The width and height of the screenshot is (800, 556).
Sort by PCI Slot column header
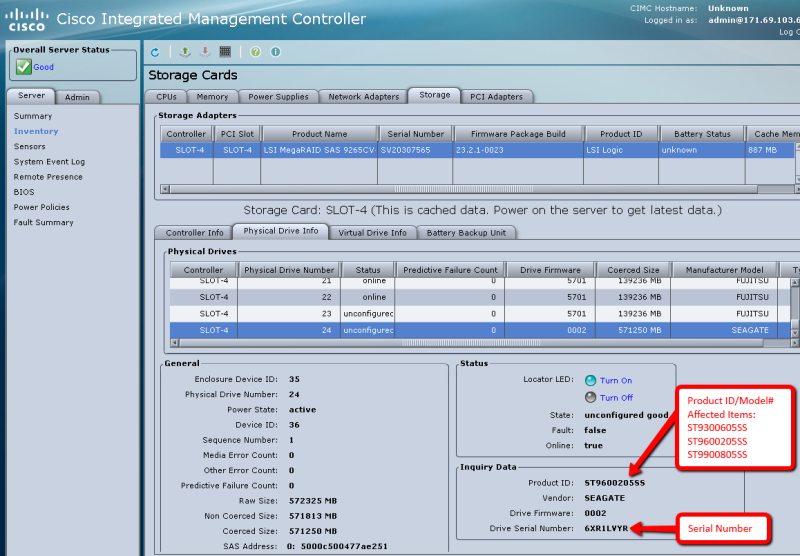click(237, 134)
